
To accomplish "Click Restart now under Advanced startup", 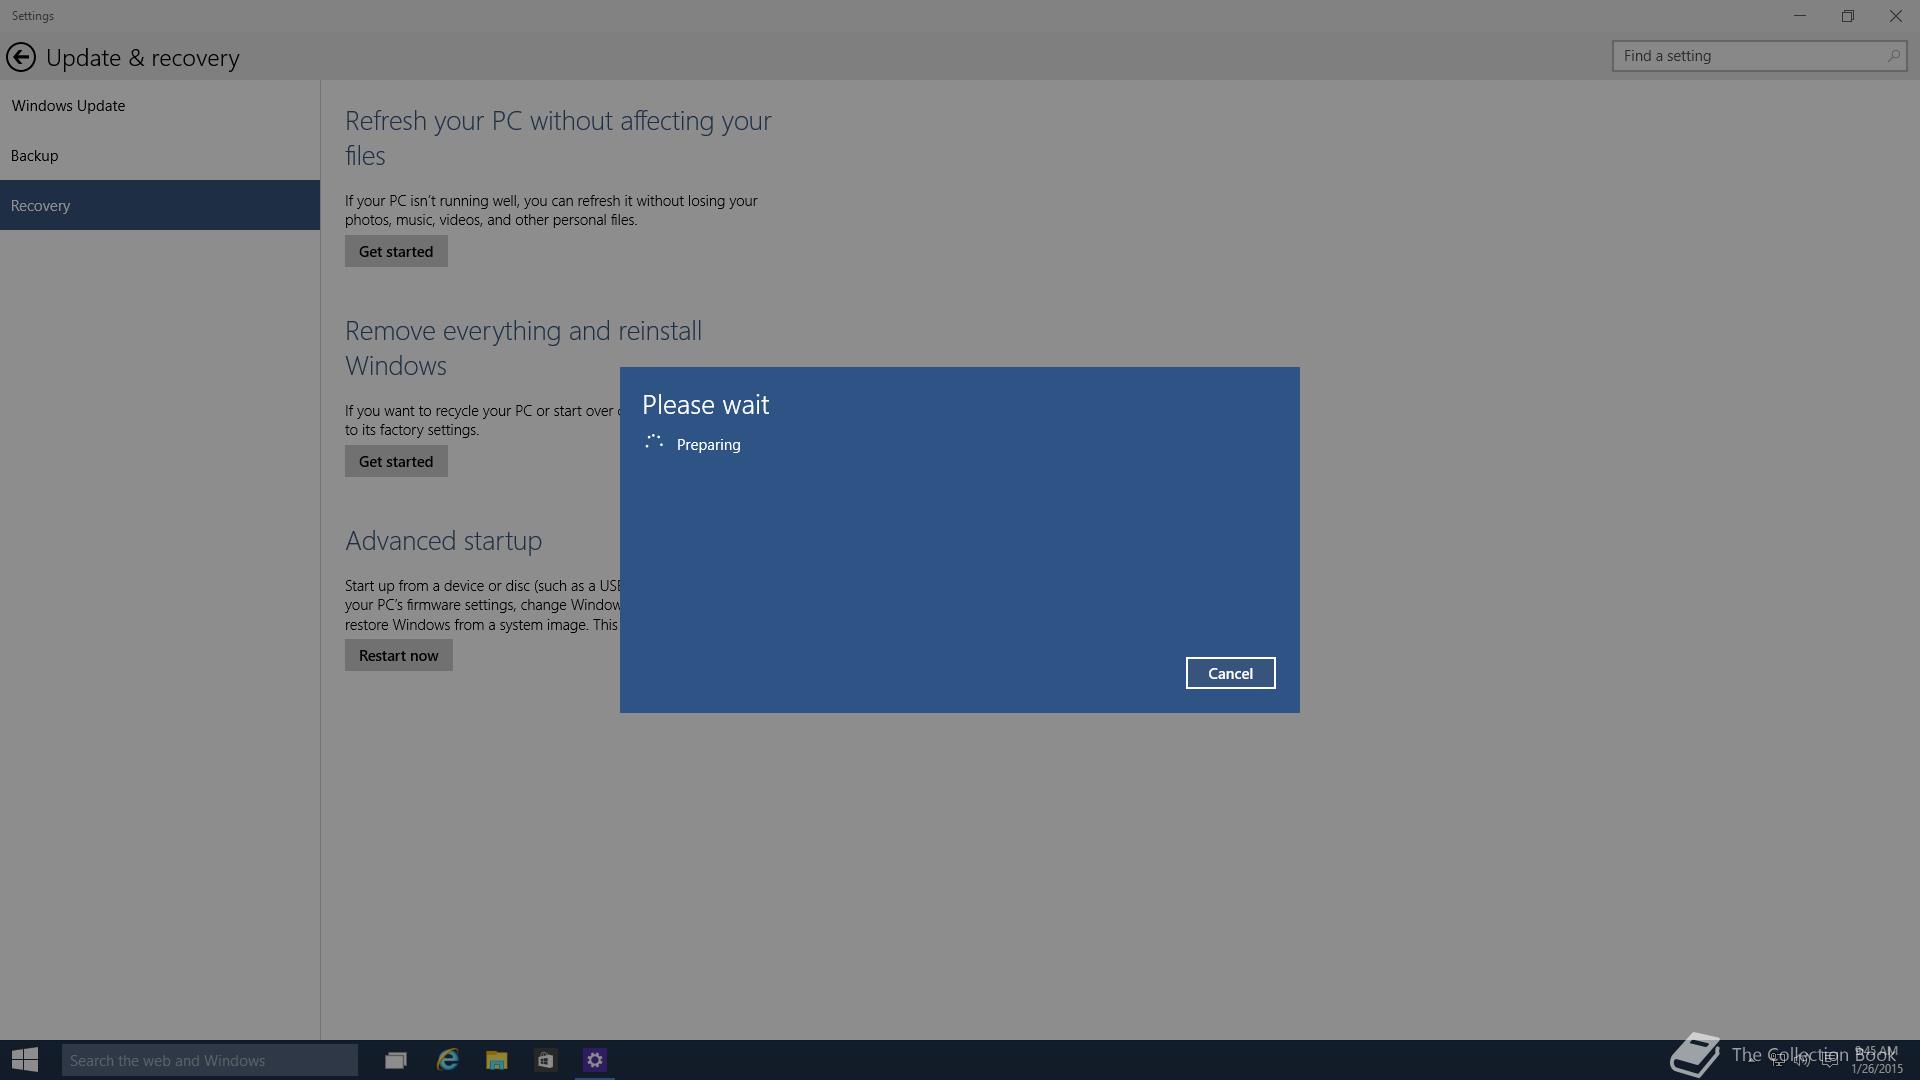I will [x=398, y=655].
